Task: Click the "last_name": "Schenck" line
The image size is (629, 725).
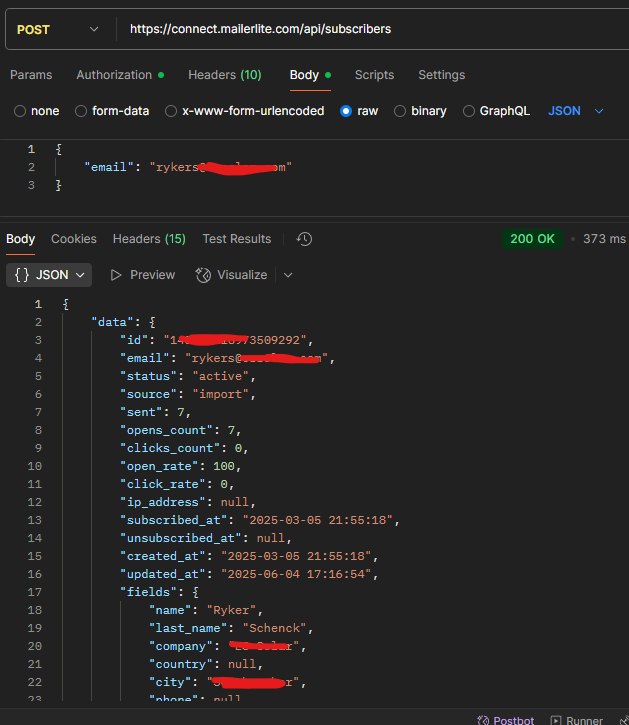Action: point(231,628)
